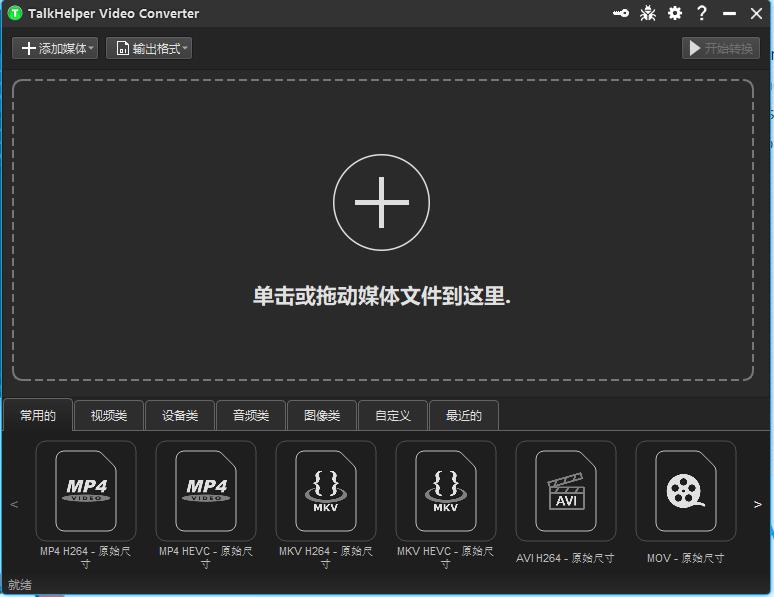
Task: Click the AVI H264 - 原始尺寸 label
Action: (566, 558)
